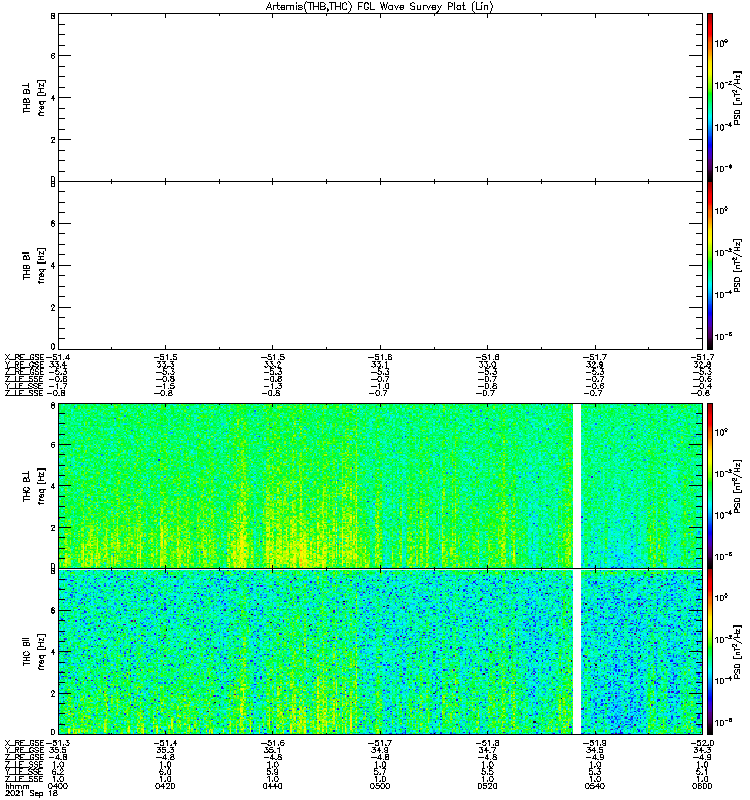Click the 4 Hz tick label on THC B⊥ axis

(53, 486)
